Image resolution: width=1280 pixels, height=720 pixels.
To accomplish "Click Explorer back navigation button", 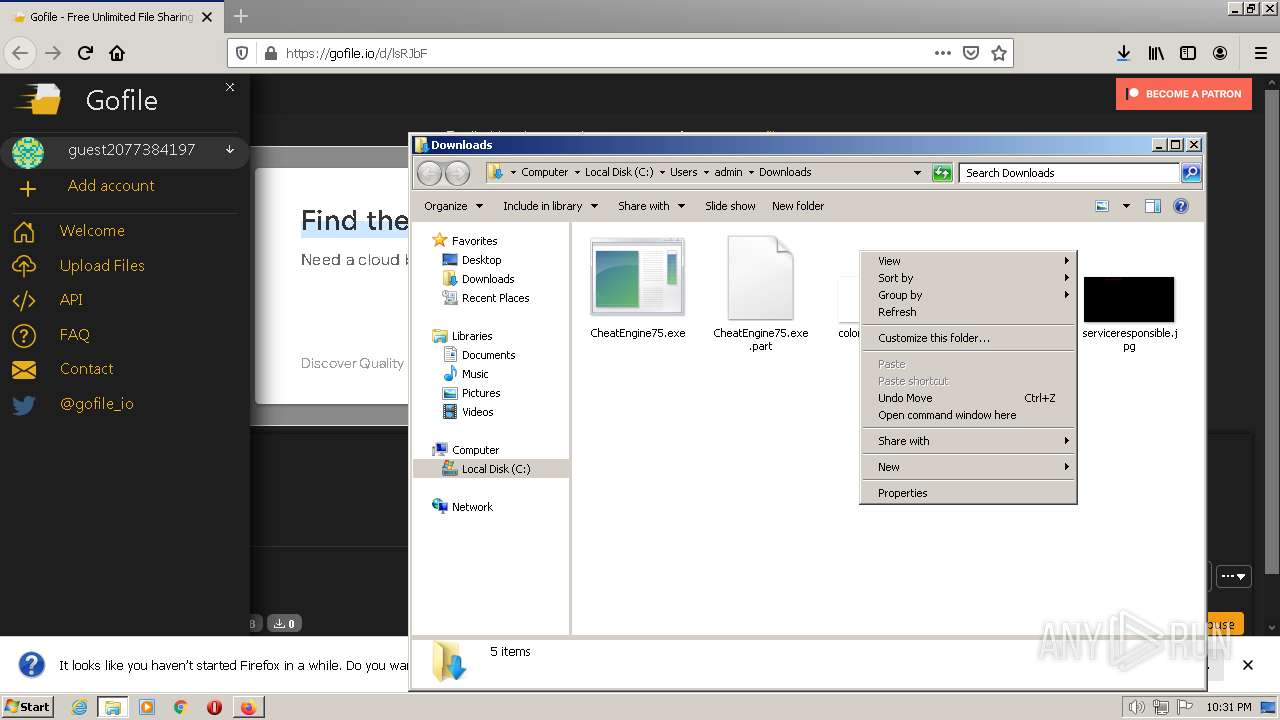I will click(429, 173).
